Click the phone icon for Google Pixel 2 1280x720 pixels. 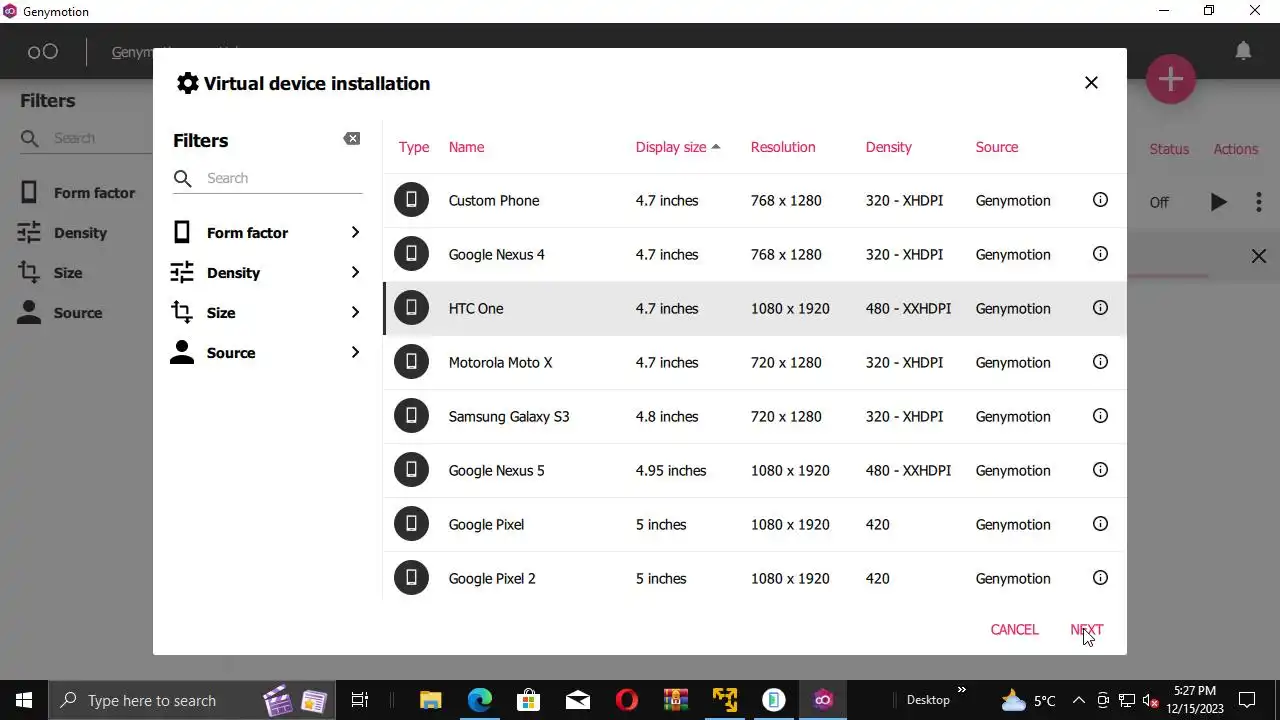(411, 578)
